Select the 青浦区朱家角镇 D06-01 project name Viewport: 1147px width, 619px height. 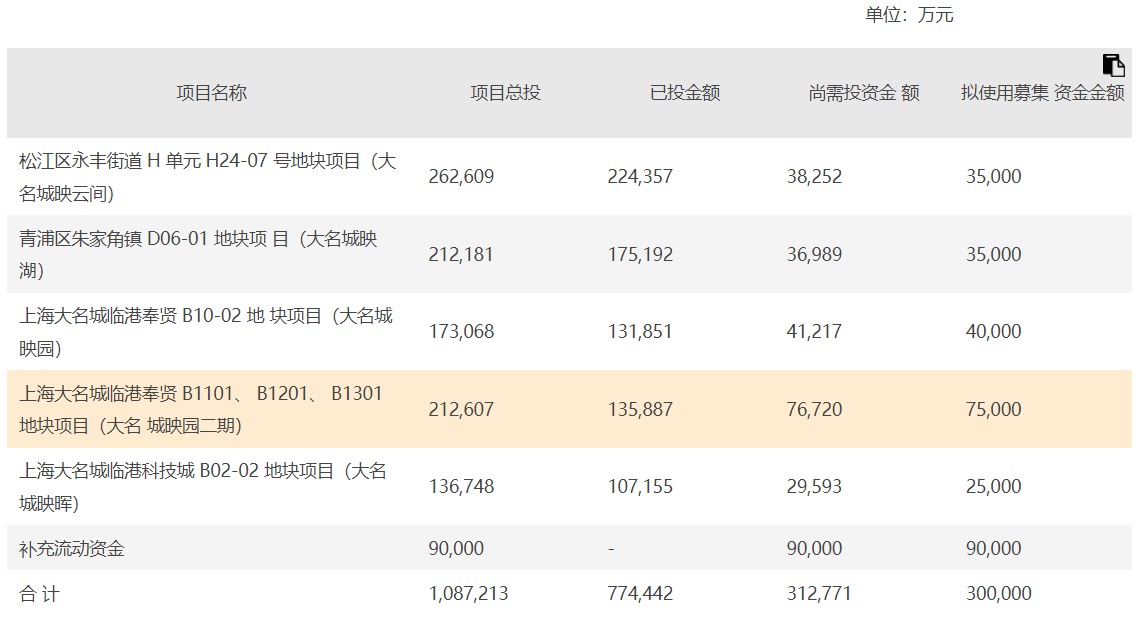point(199,254)
